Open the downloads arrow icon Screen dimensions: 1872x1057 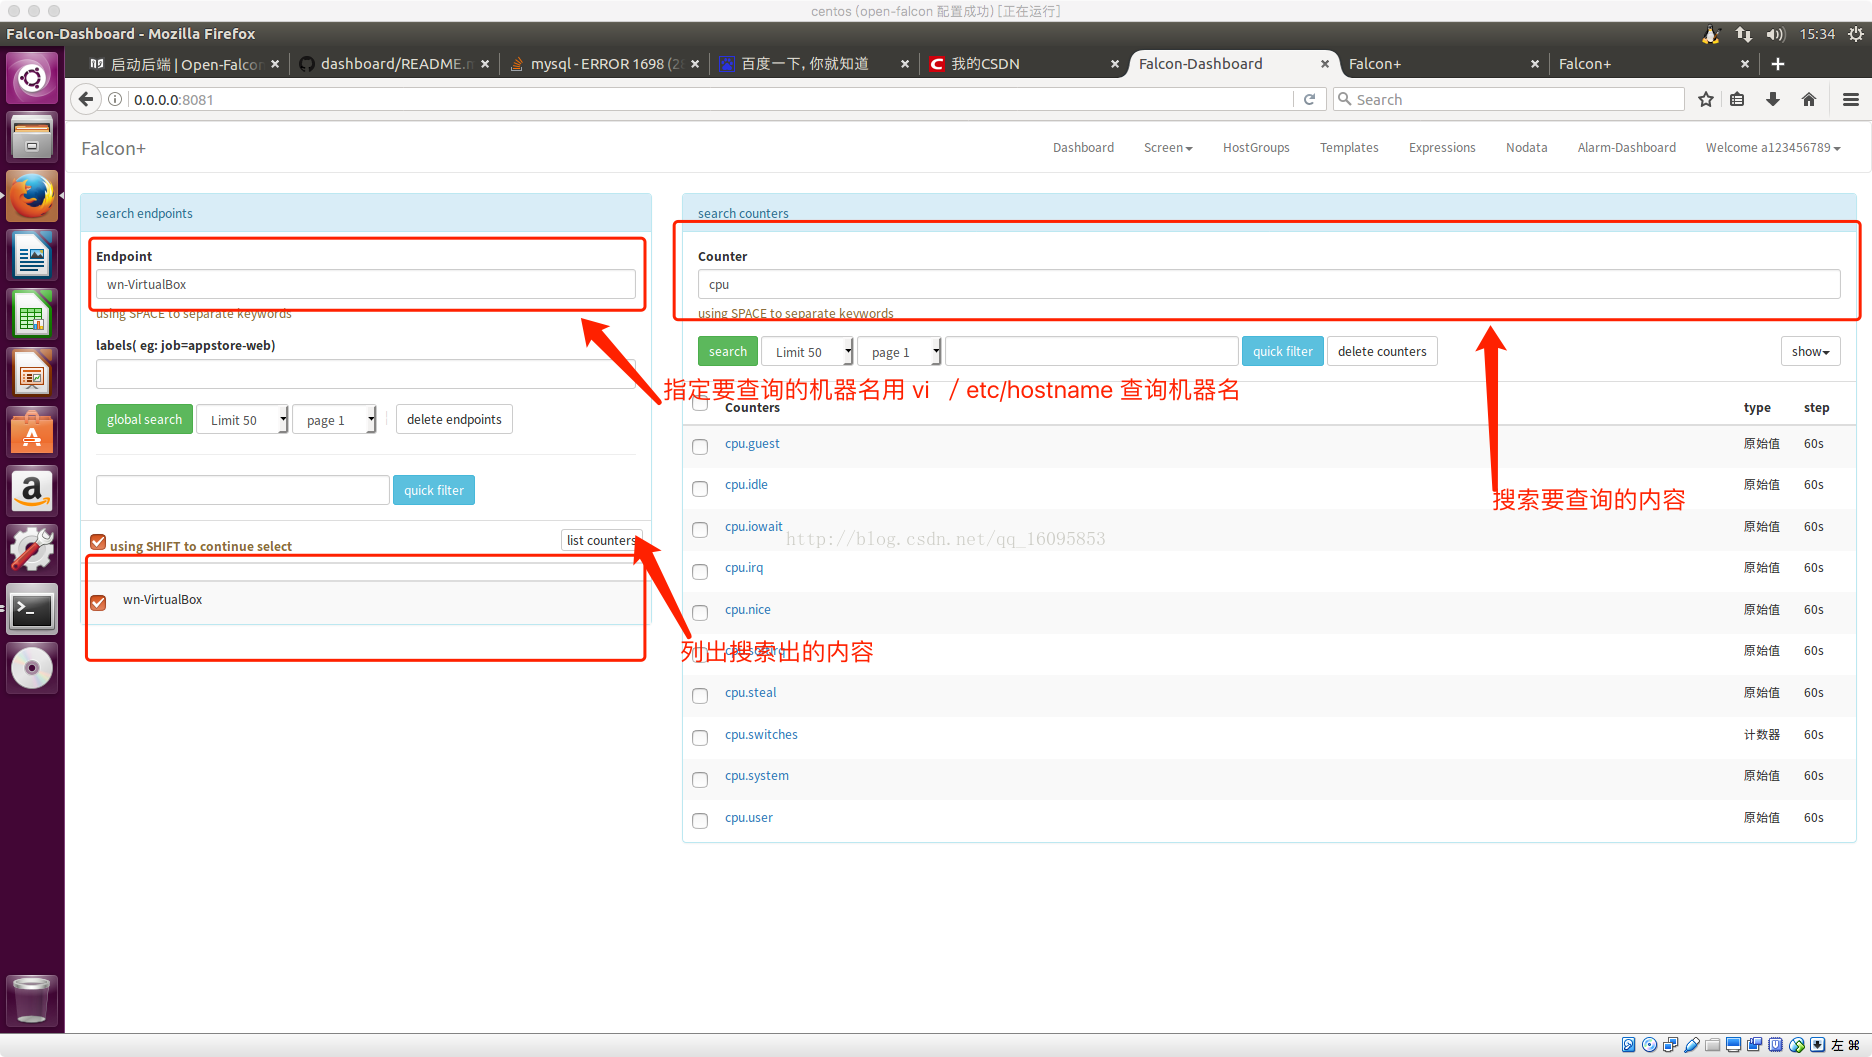(x=1773, y=99)
